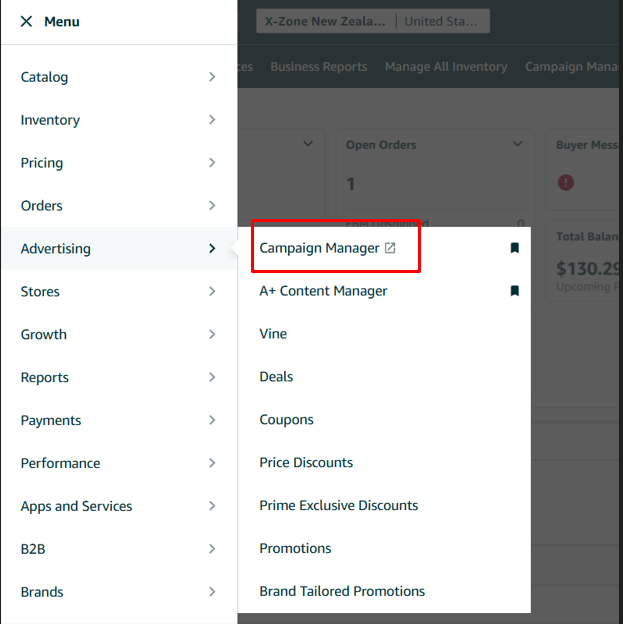Open the Pricing menu item
Screen dimensions: 623x624
(x=42, y=163)
